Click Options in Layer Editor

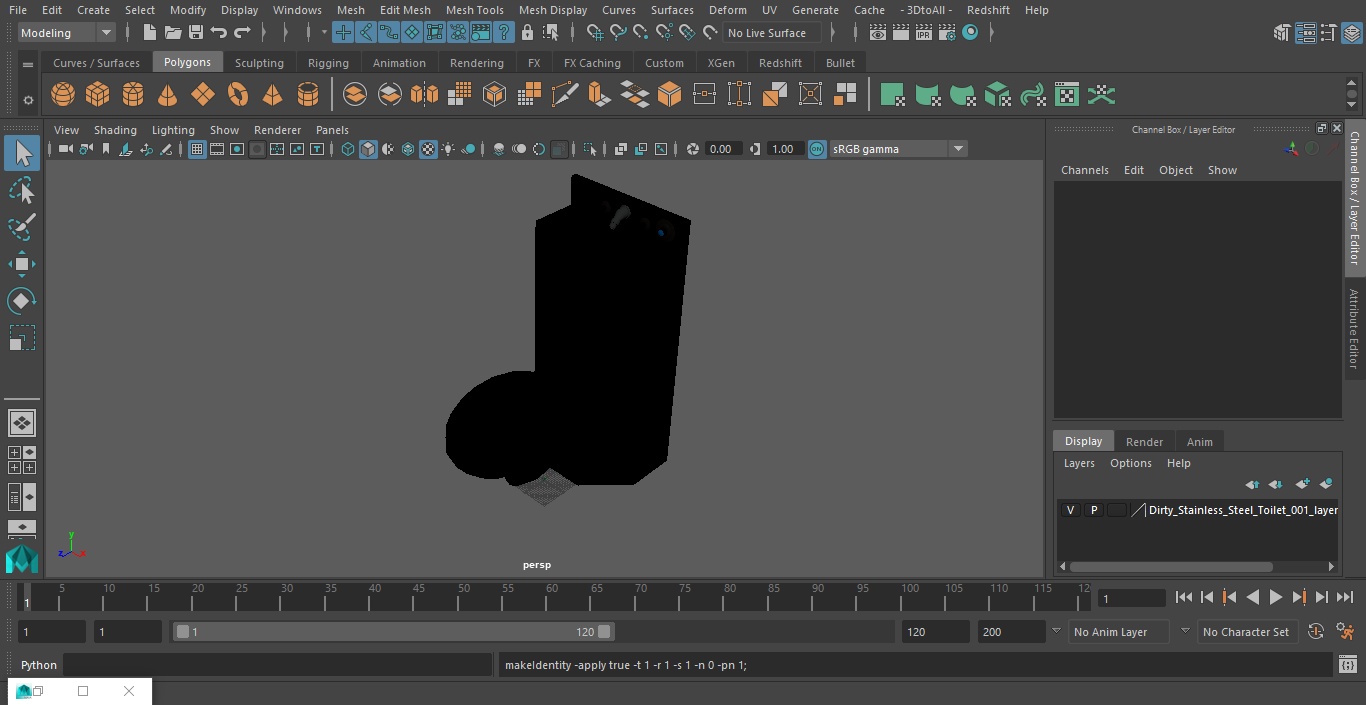pos(1131,463)
